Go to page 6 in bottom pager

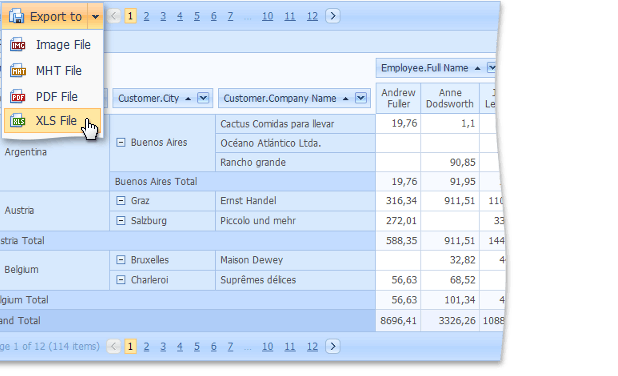point(214,346)
